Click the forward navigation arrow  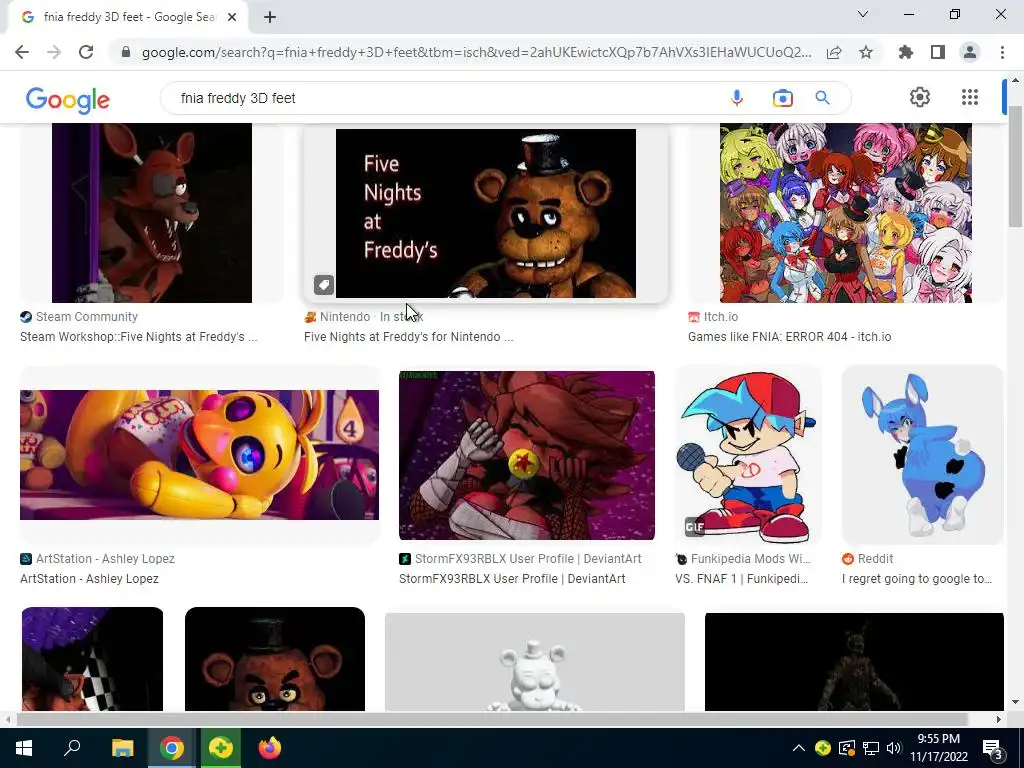54,52
